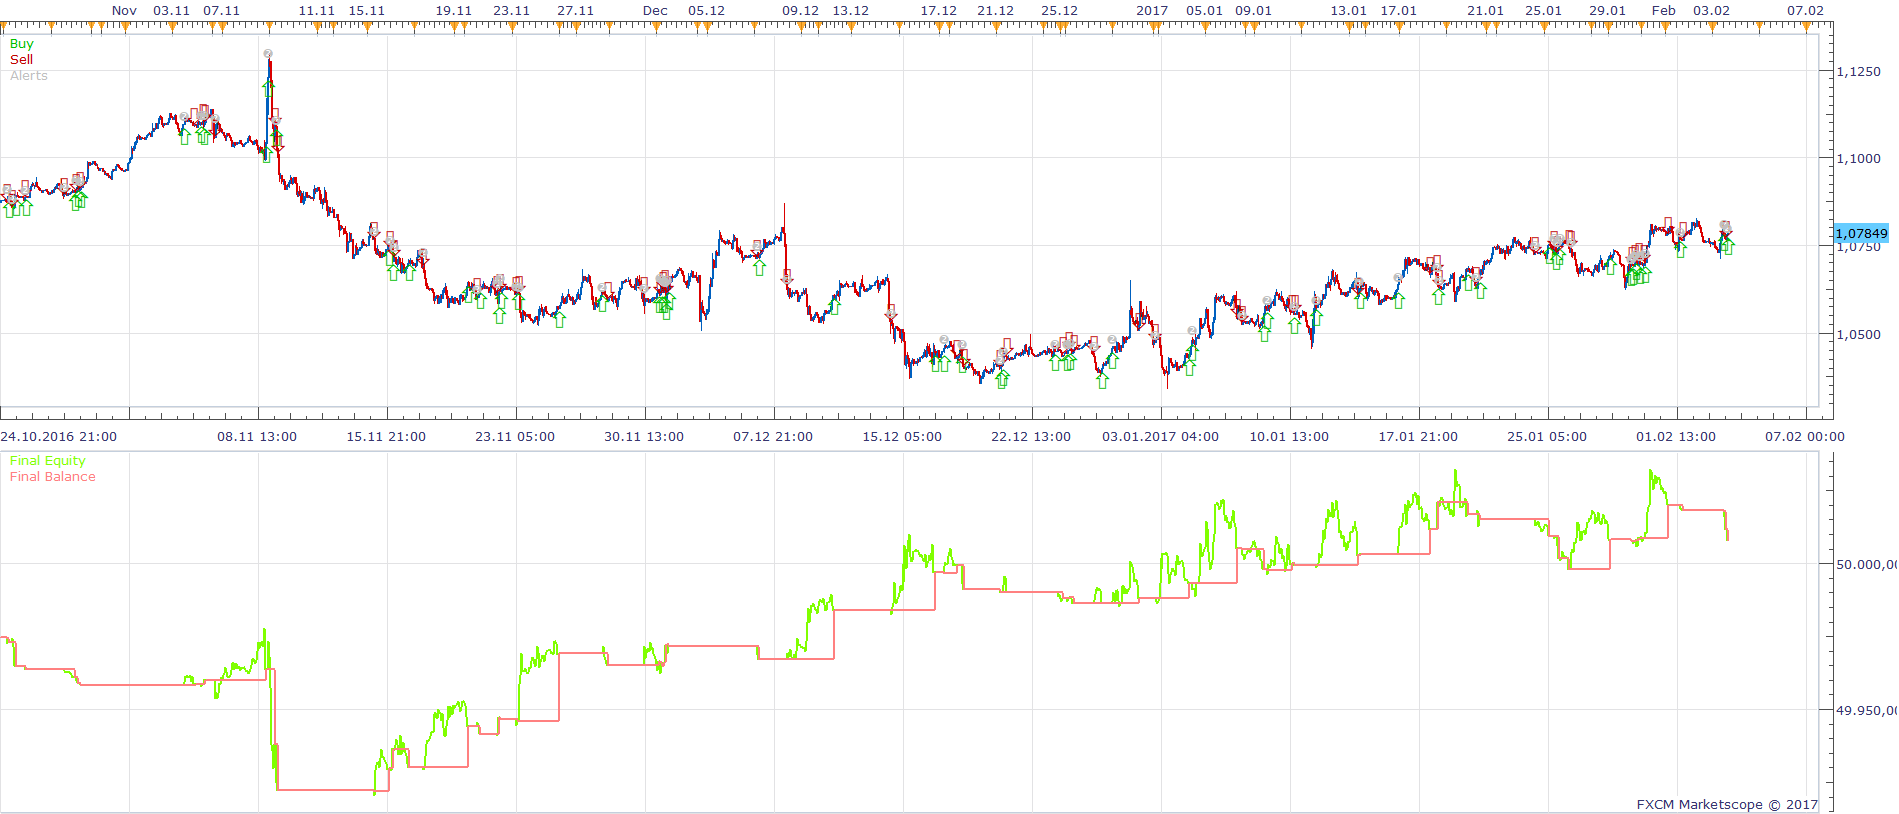Select the Alerts legend label
This screenshot has width=1899, height=814.
click(x=28, y=76)
